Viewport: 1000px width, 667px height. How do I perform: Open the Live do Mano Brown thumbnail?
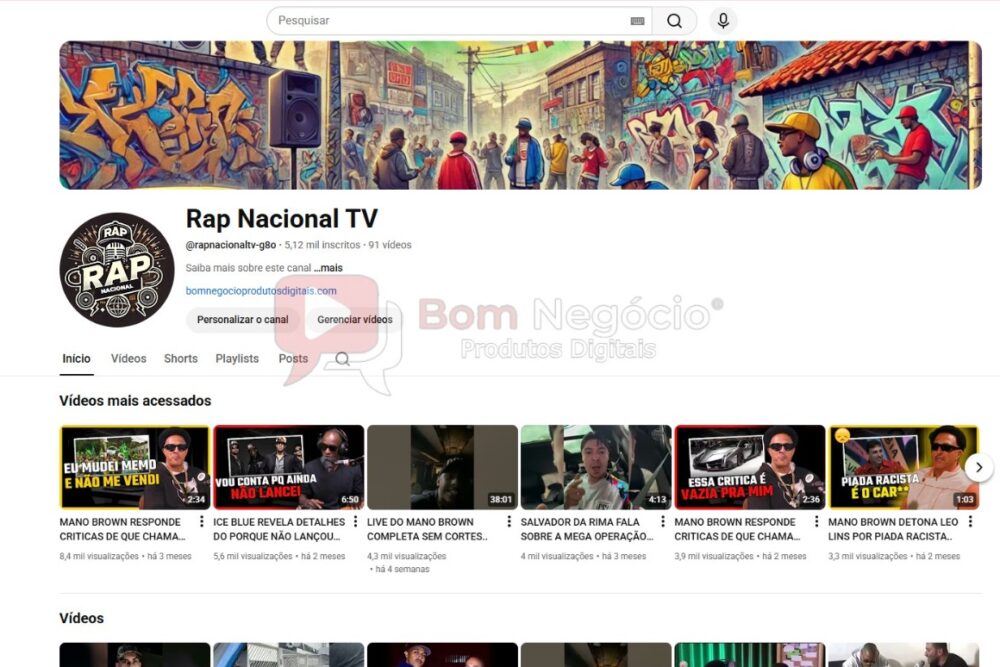442,466
